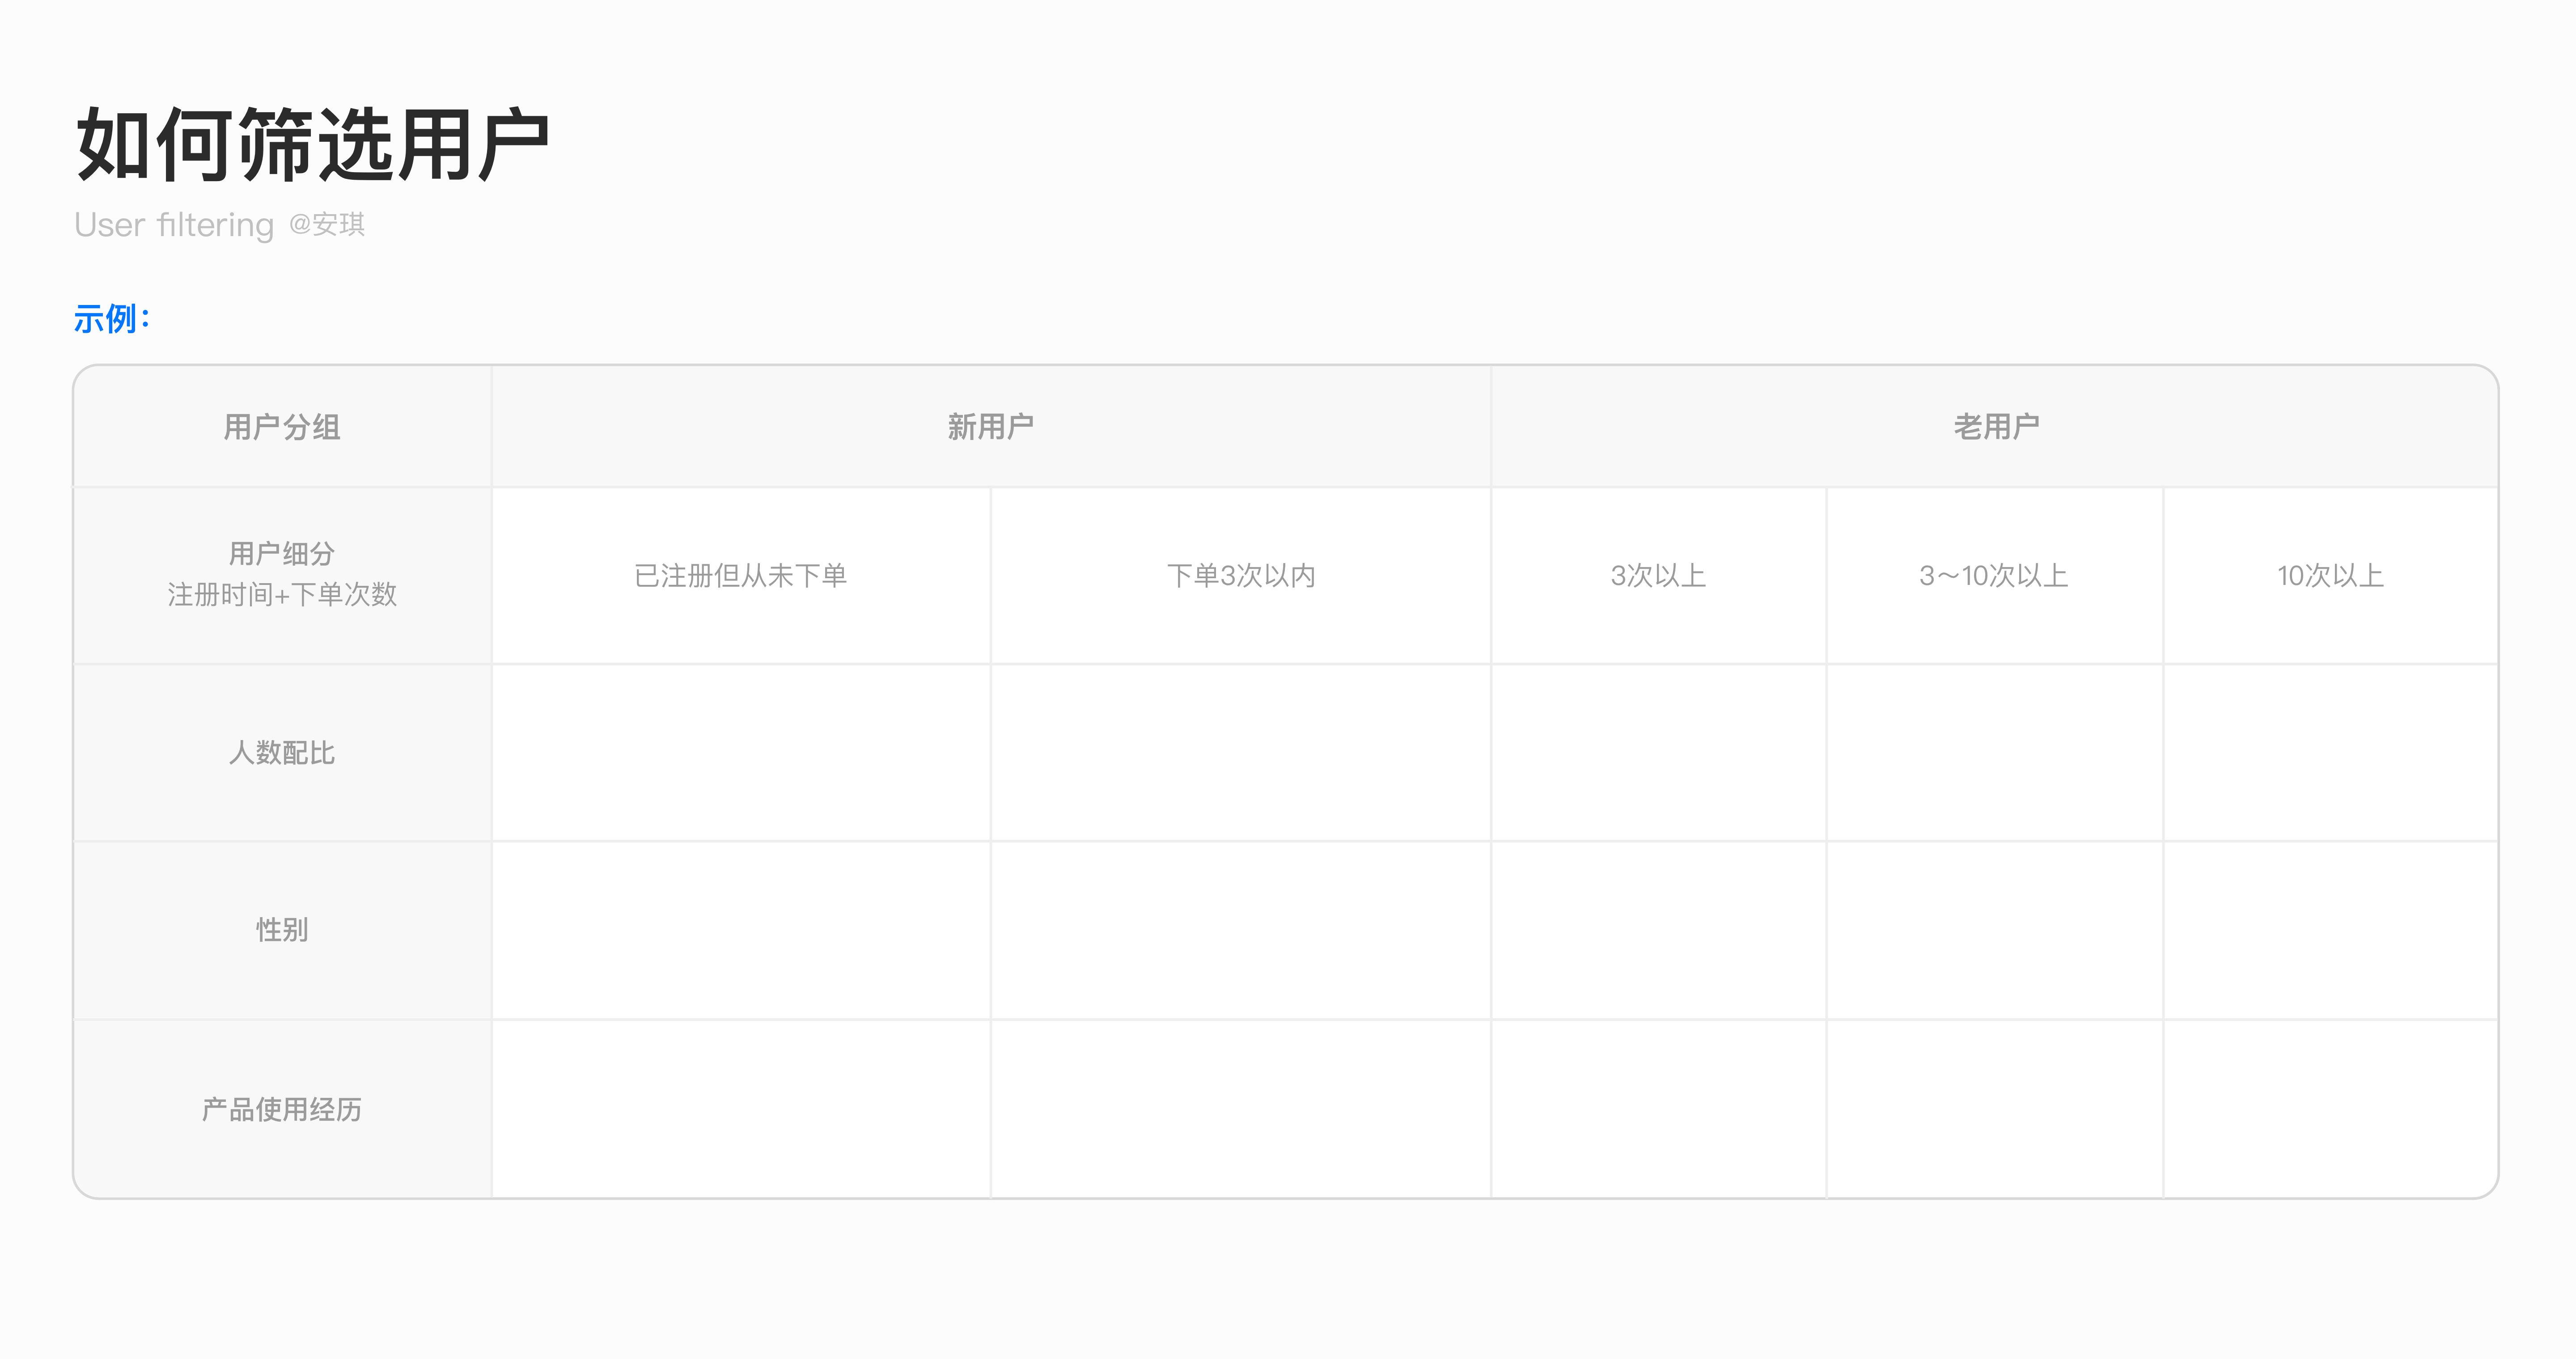Select the 下单3次以内 cell
The width and height of the screenshot is (2576, 1359).
pos(1241,576)
